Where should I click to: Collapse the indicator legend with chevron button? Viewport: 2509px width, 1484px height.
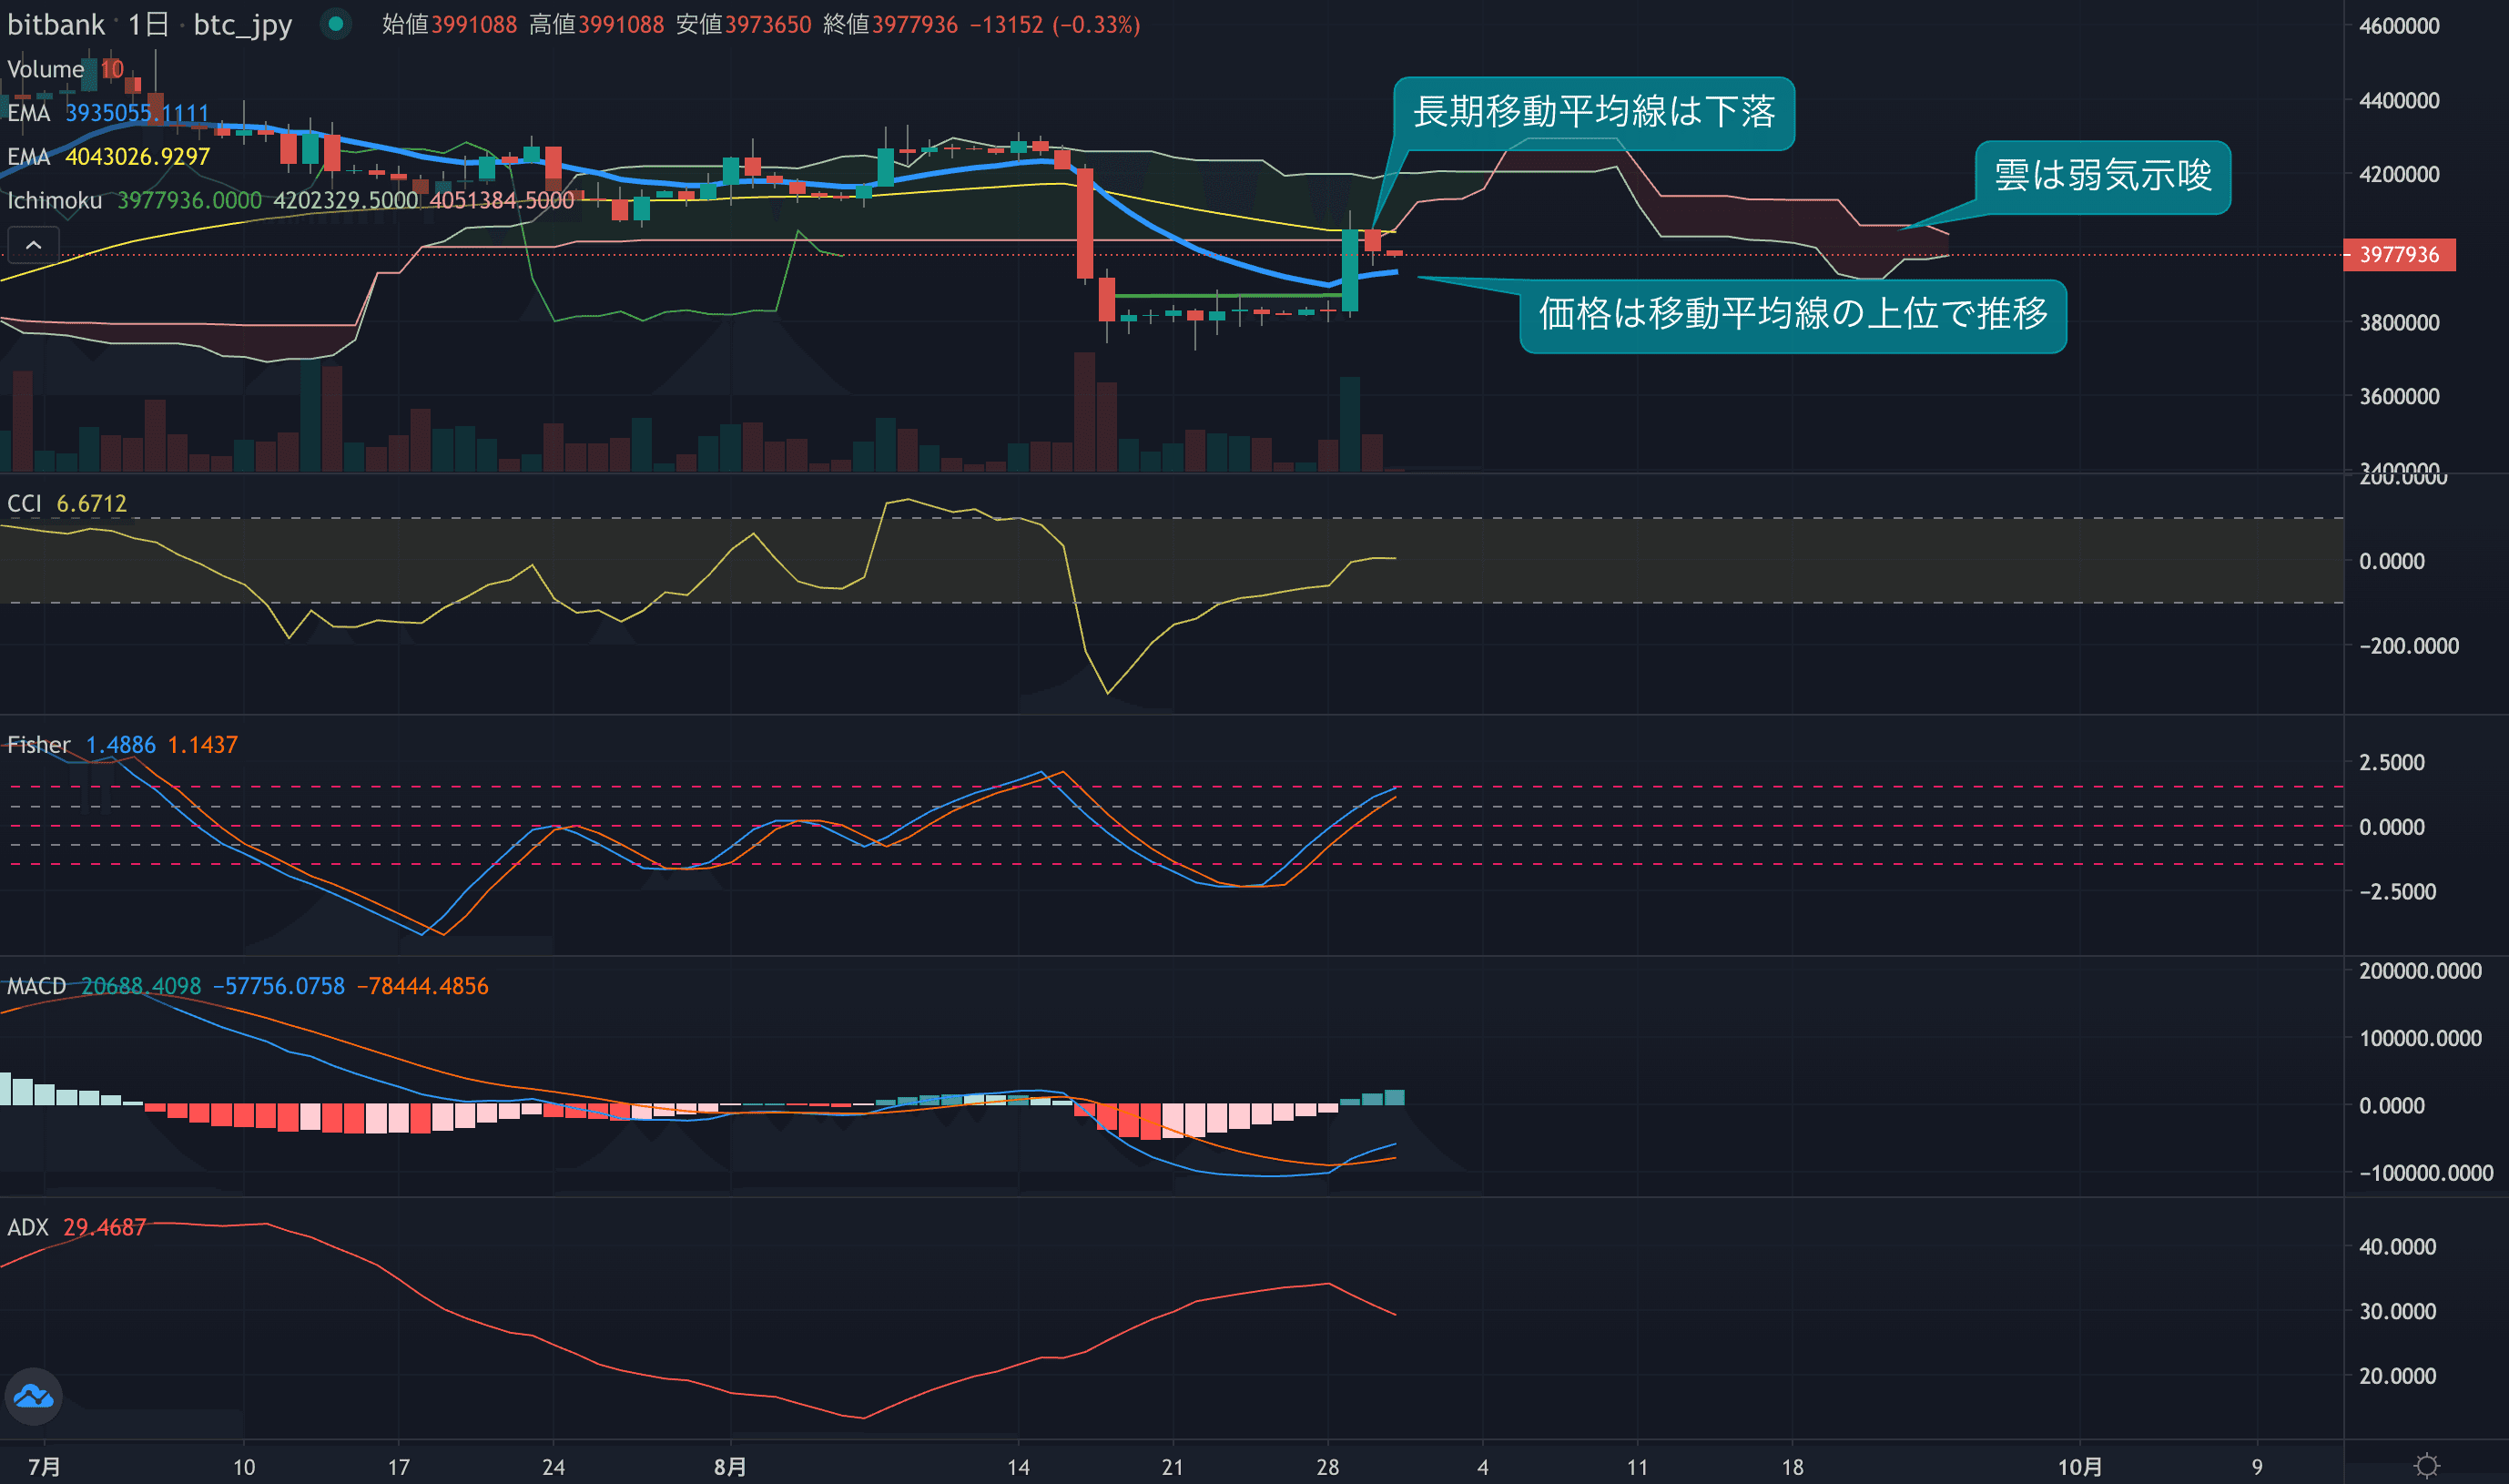33,245
